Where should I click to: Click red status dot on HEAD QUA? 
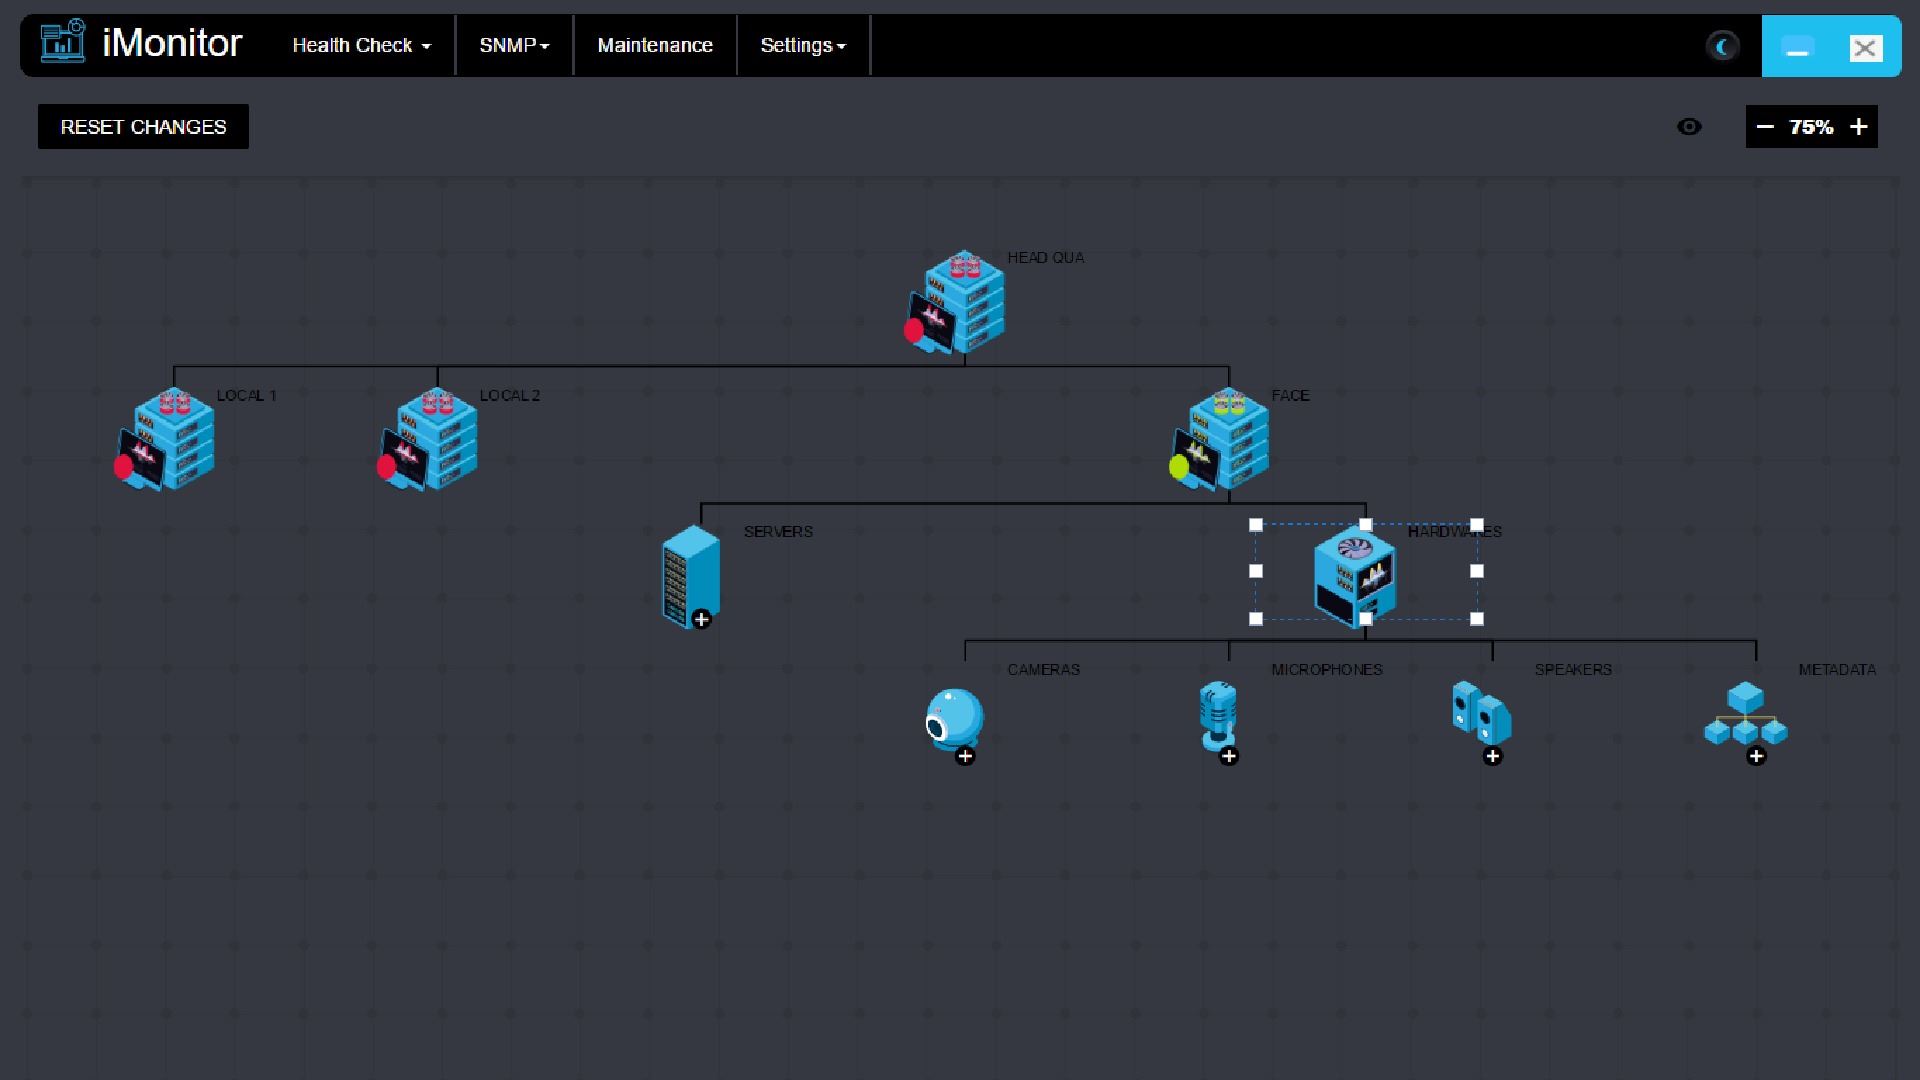click(914, 331)
